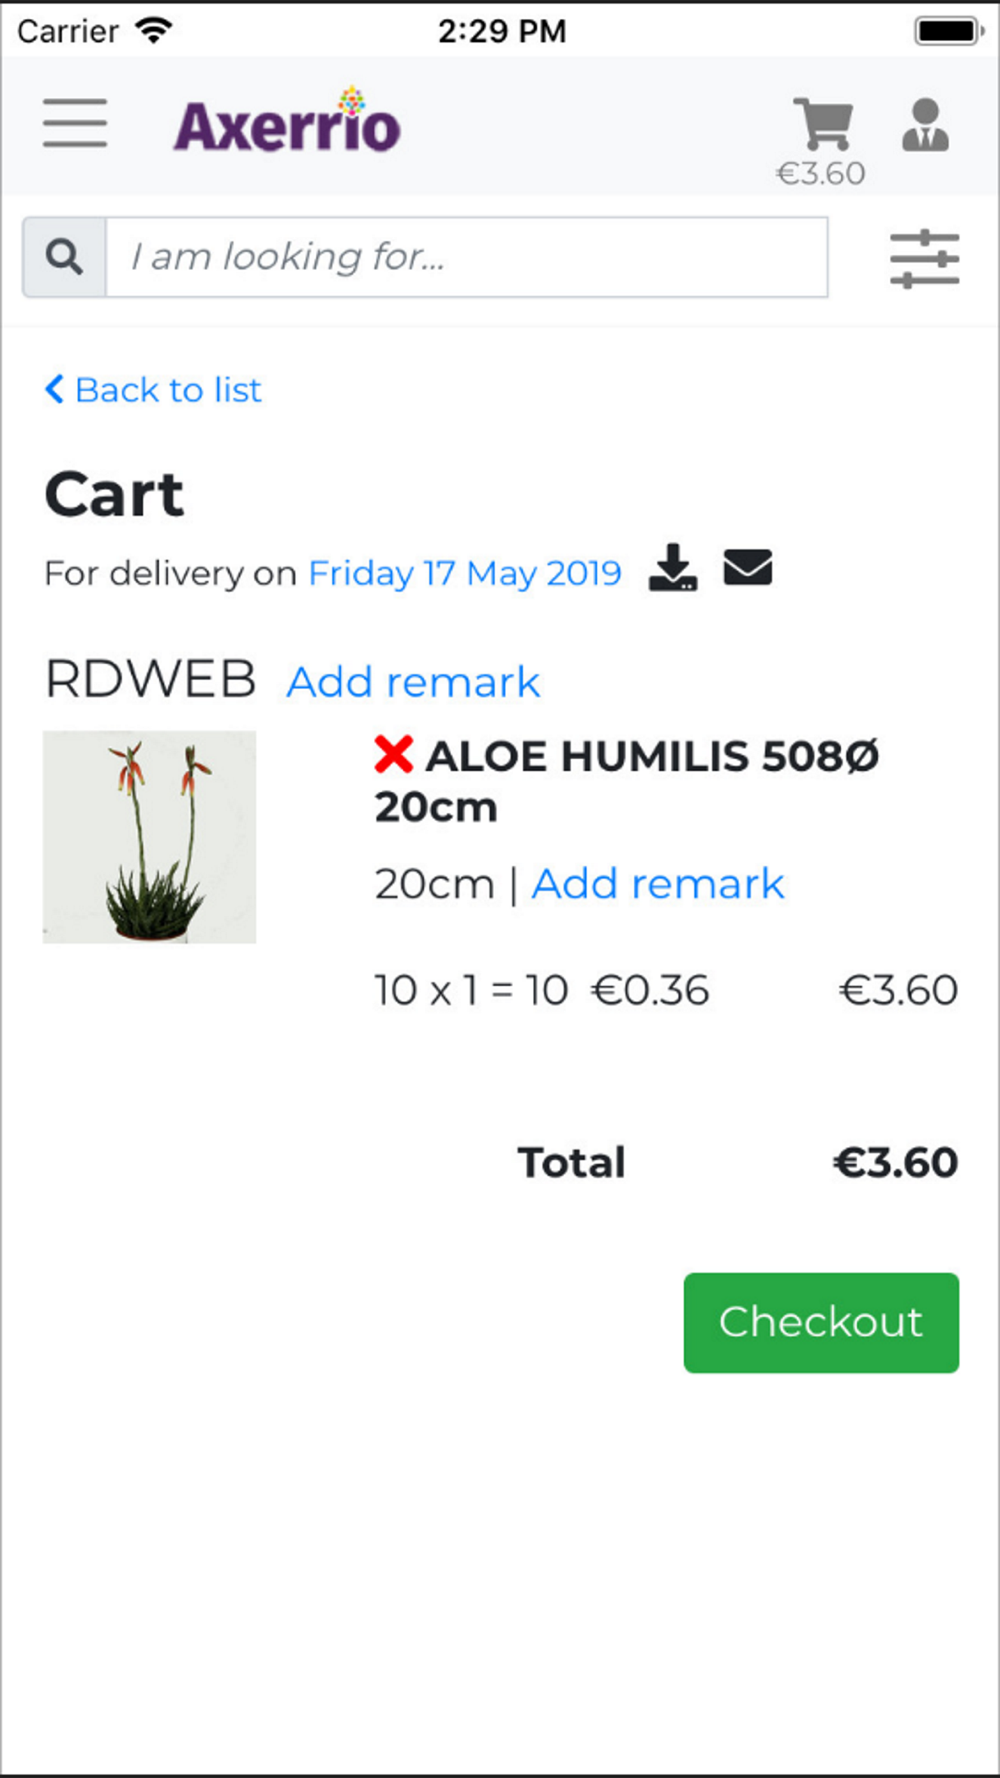Add remark for RDWEB order
Screen dimensions: 1000x1778
413,682
